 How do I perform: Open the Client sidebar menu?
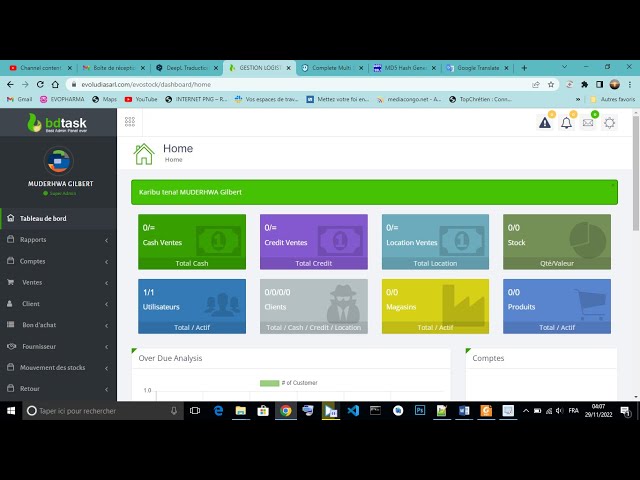pyautogui.click(x=58, y=304)
